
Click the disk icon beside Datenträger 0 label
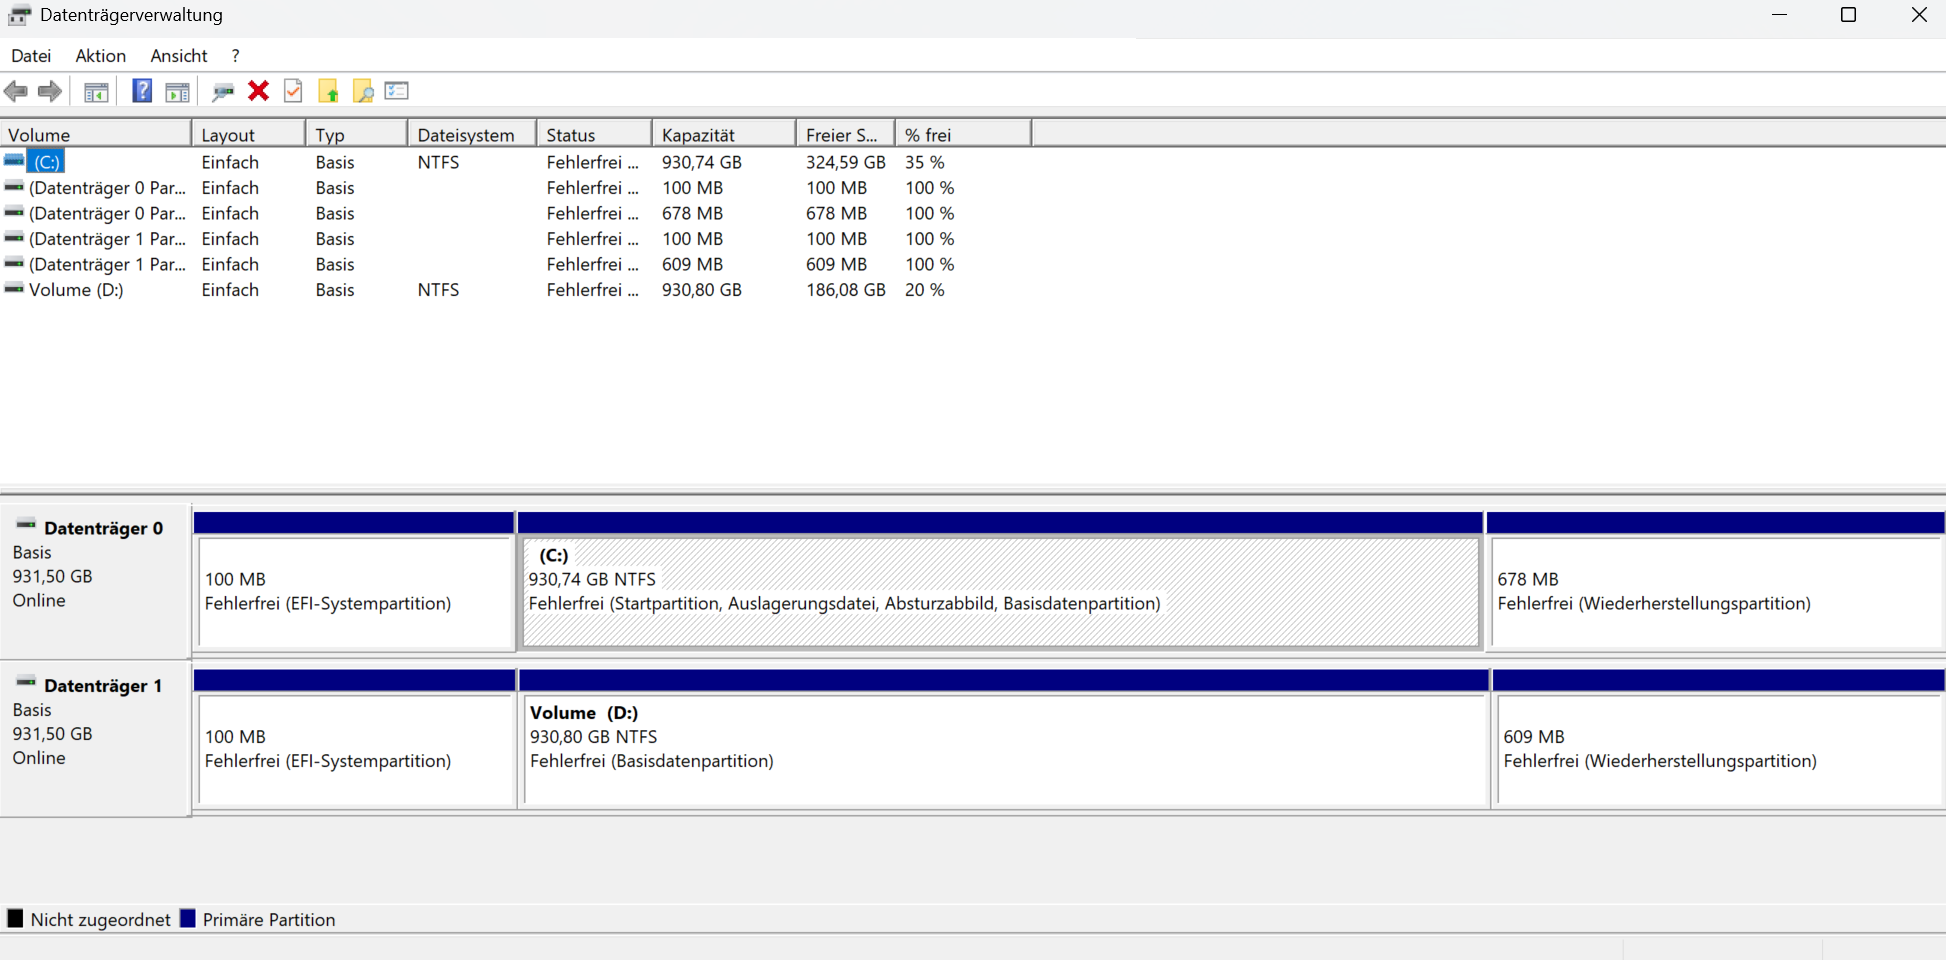coord(27,525)
